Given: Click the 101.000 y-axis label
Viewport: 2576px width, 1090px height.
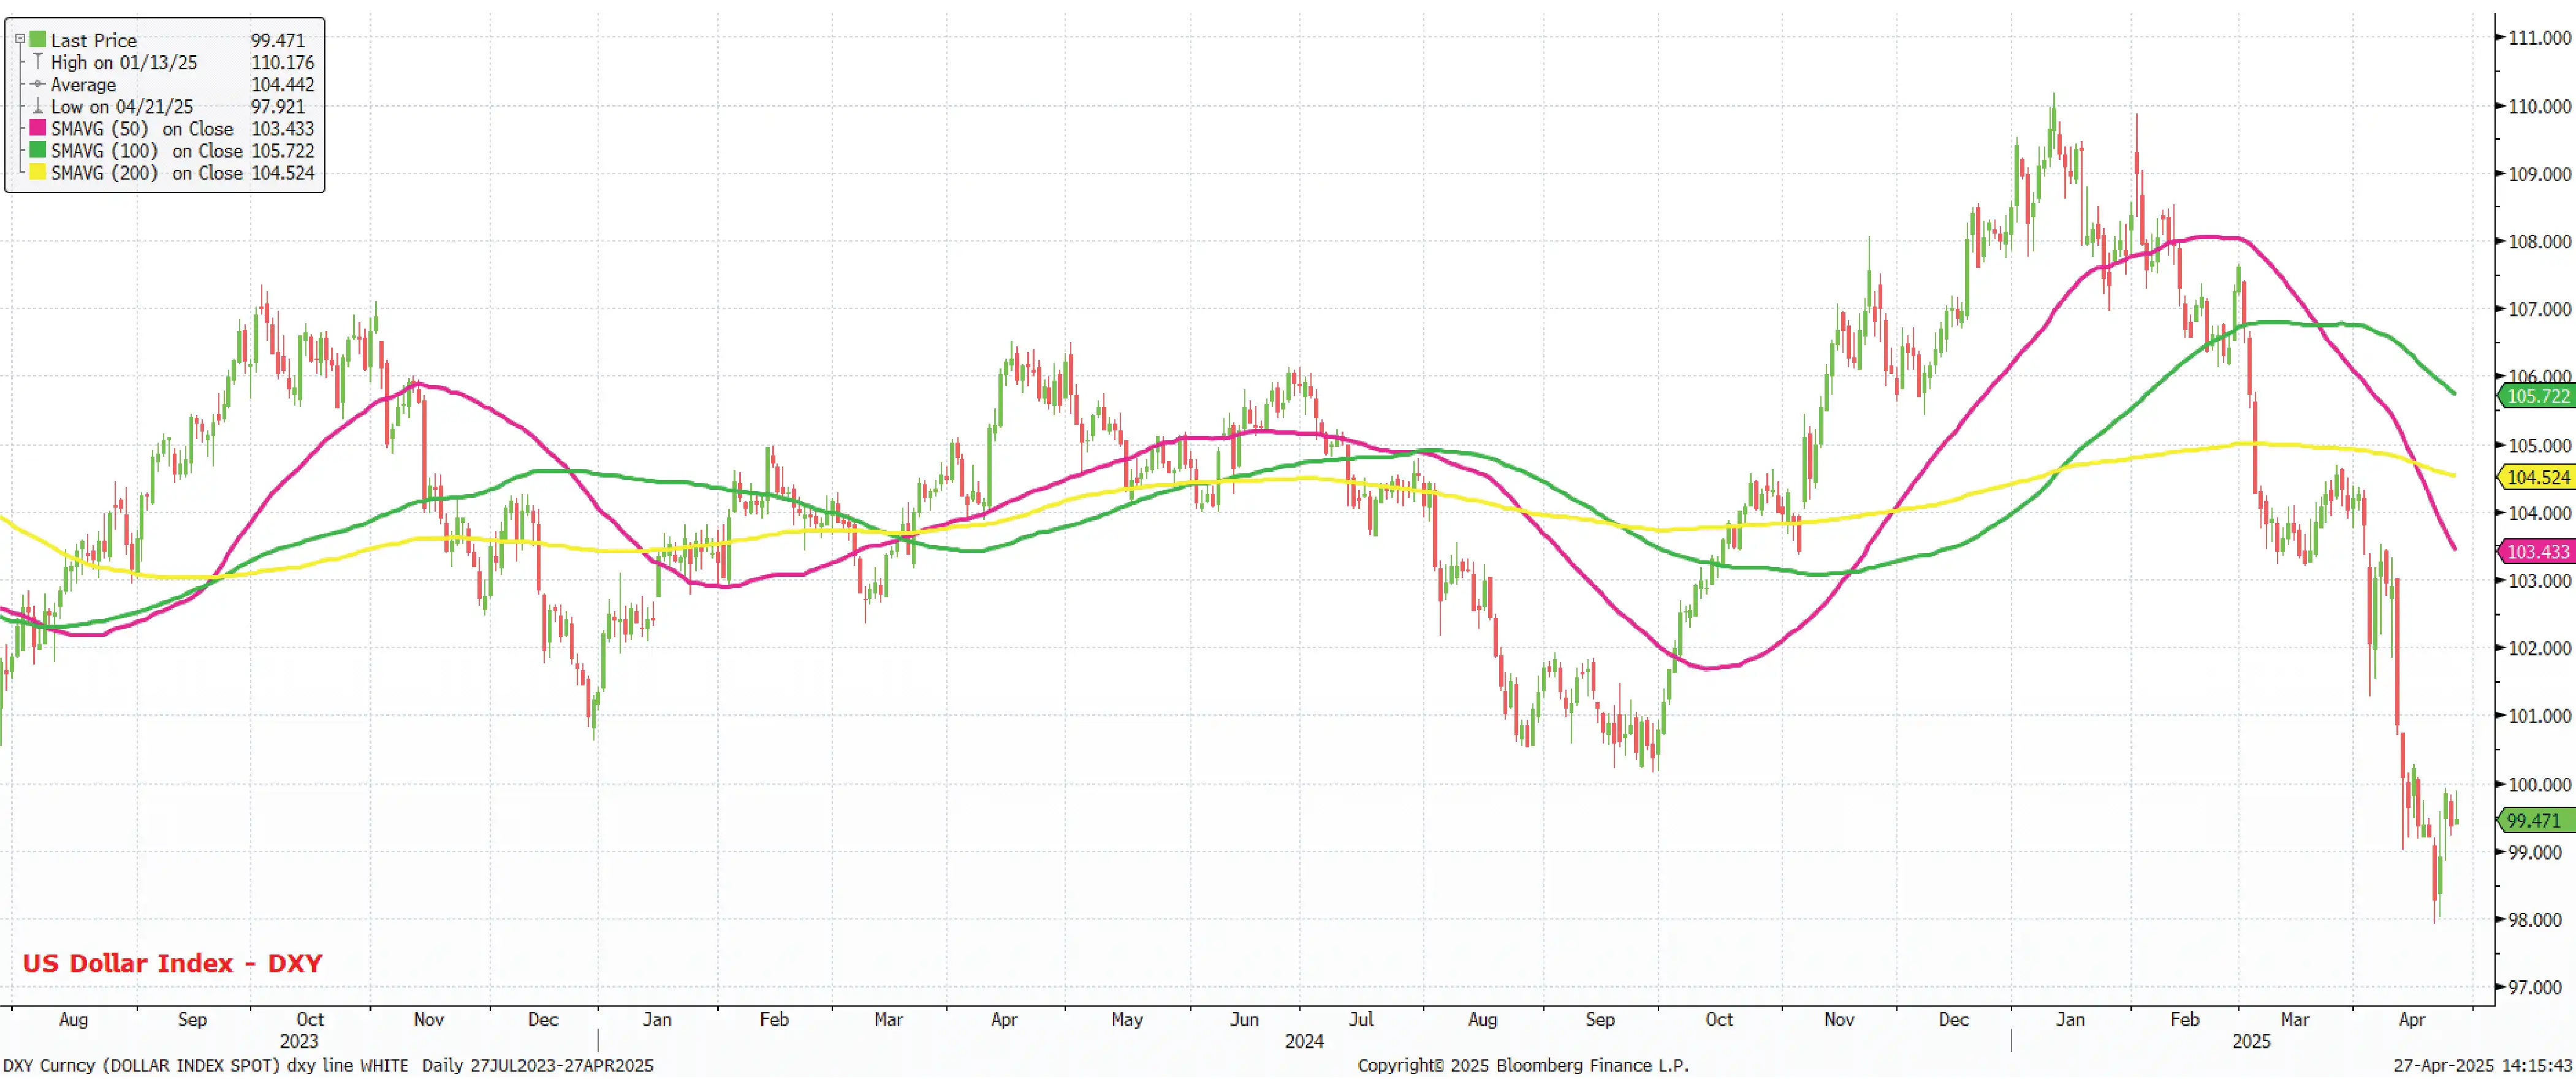Looking at the screenshot, I should point(2539,716).
